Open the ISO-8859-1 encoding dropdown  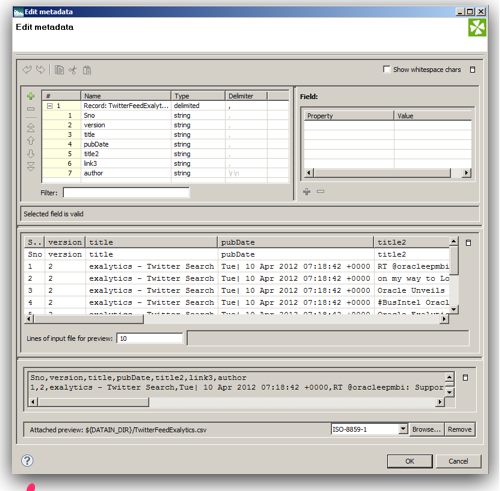403,429
